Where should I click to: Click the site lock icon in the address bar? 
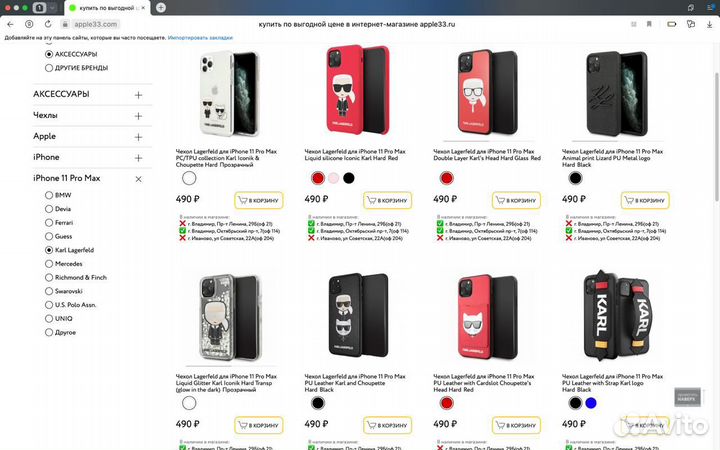65,24
